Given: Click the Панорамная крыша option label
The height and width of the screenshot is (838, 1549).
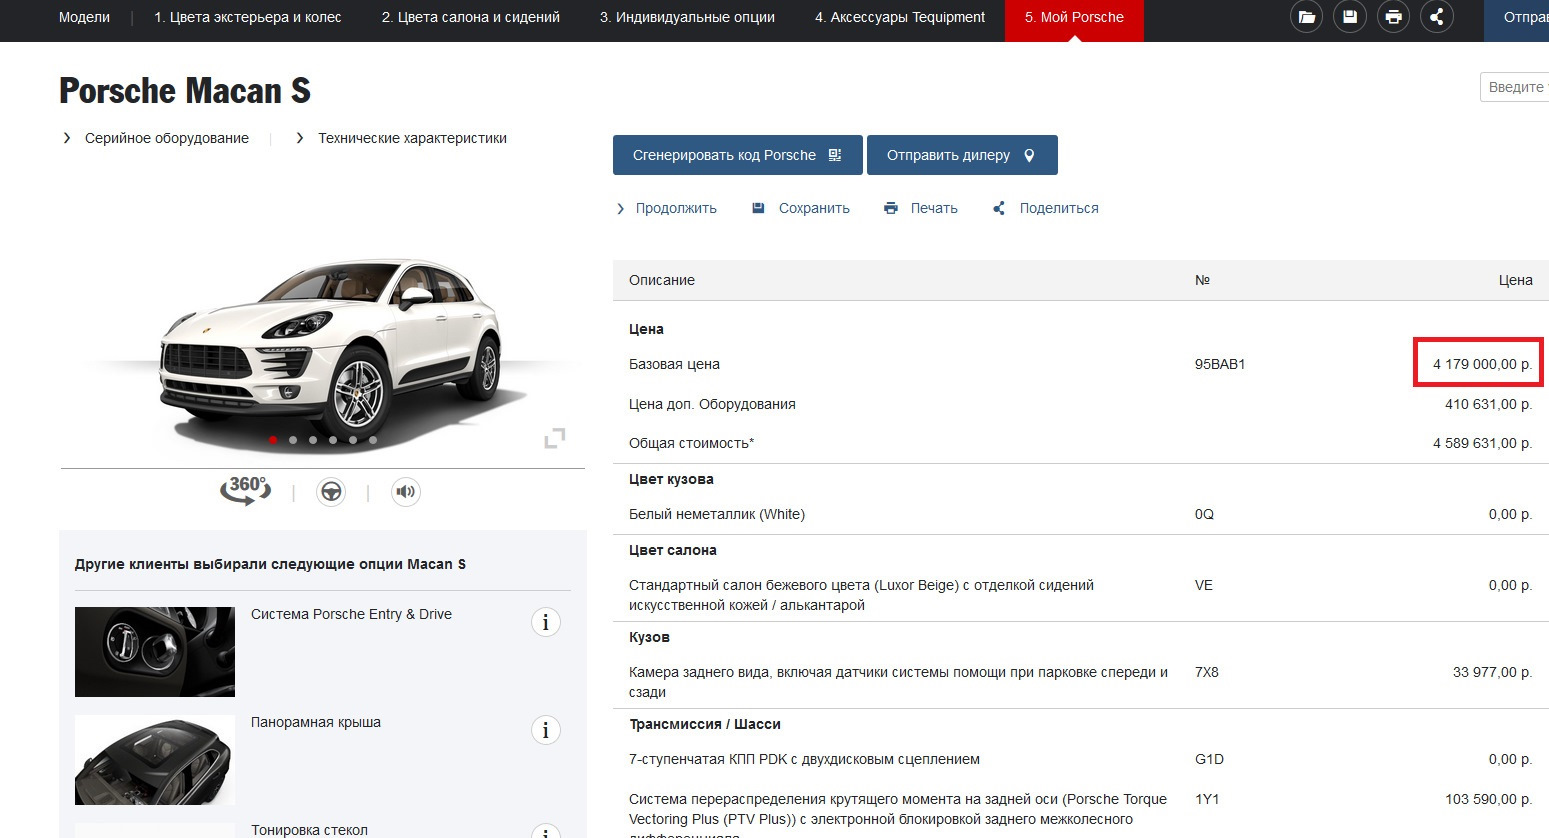Looking at the screenshot, I should point(316,722).
